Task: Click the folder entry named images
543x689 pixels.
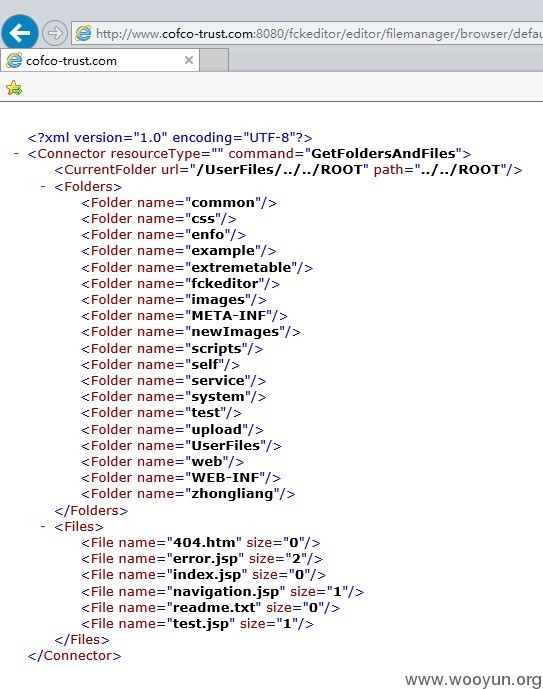Action: [x=174, y=300]
